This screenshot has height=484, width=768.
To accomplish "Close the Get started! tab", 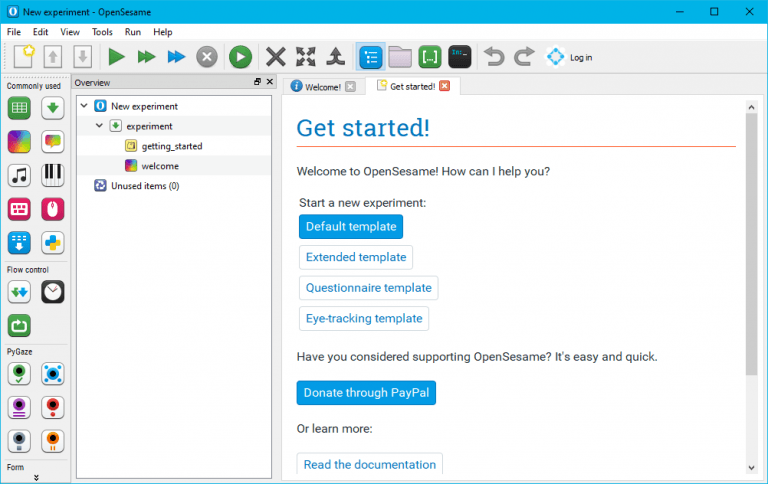I will tap(444, 86).
